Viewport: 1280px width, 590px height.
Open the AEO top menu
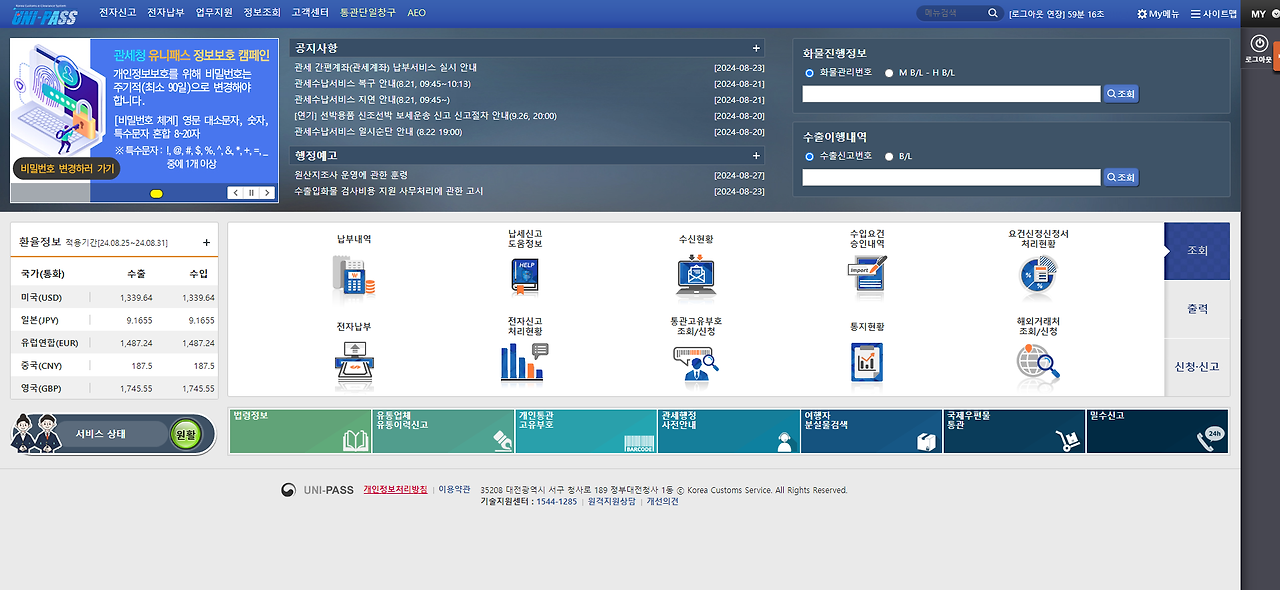(416, 14)
